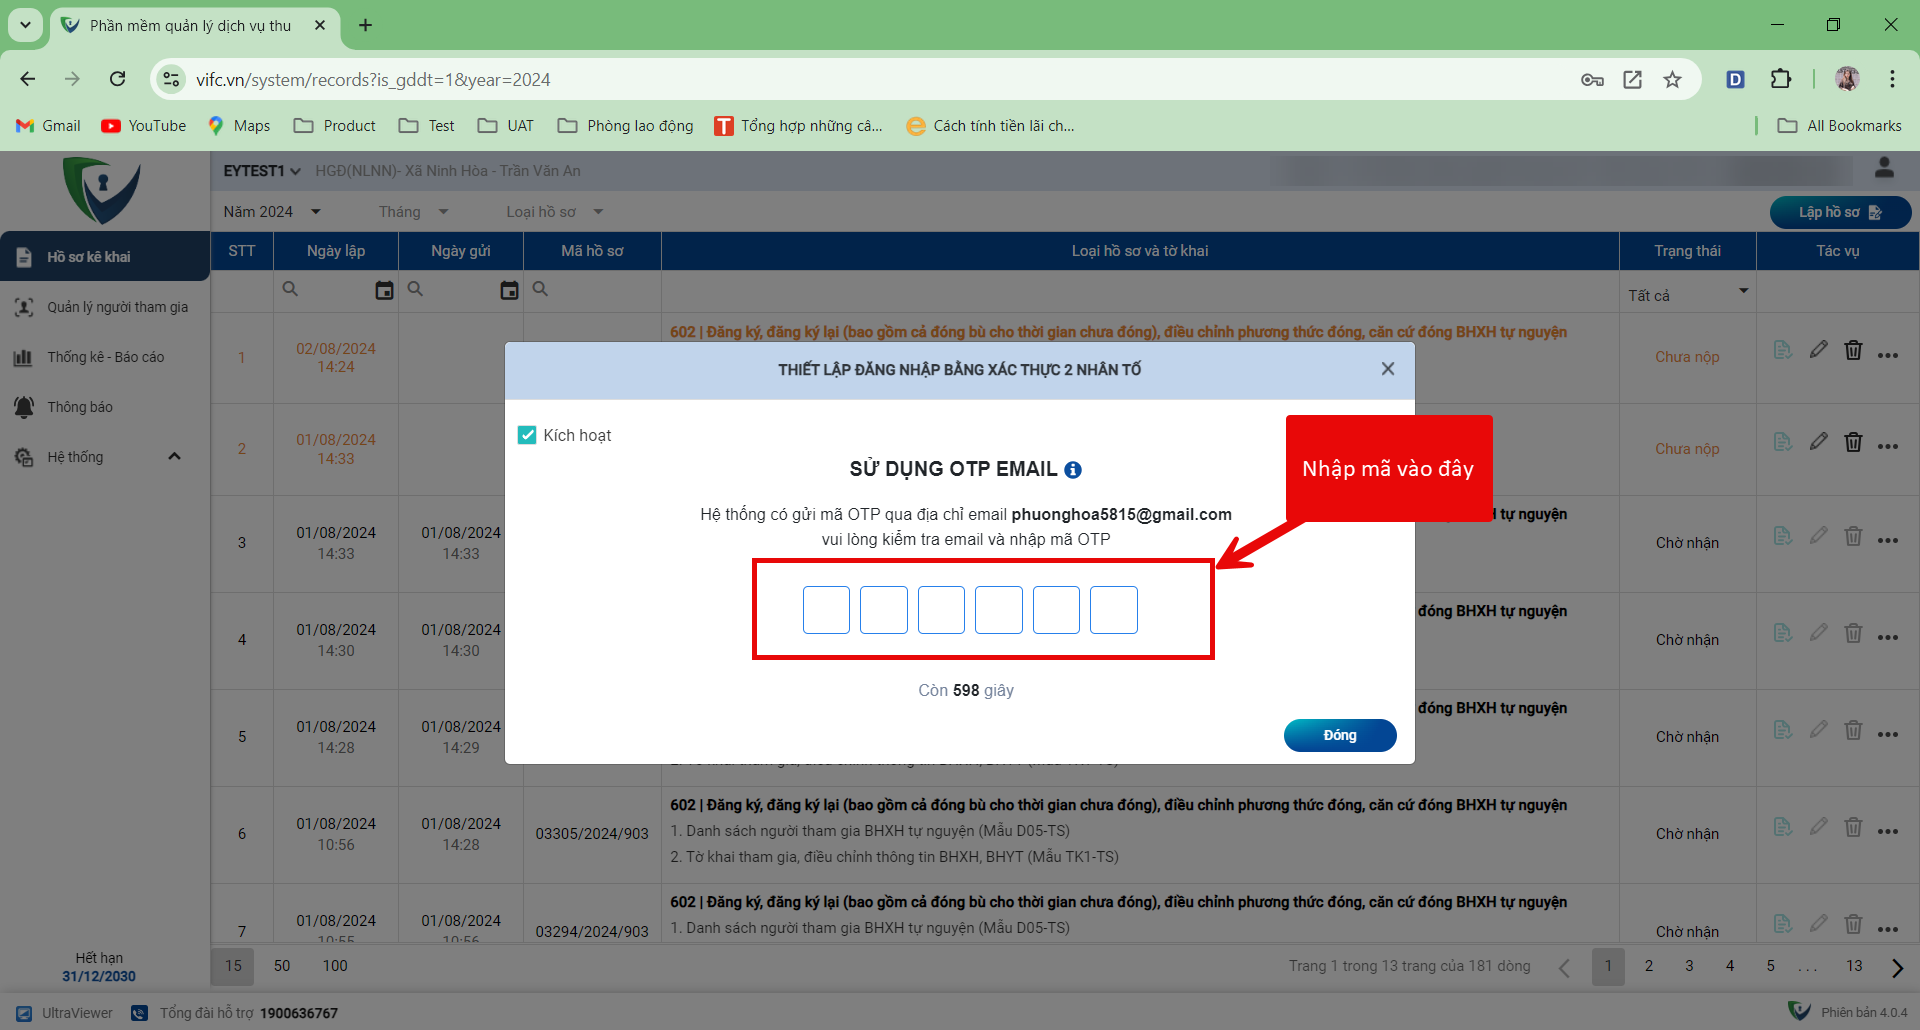Click the Đóng button in dialog

tap(1339, 735)
